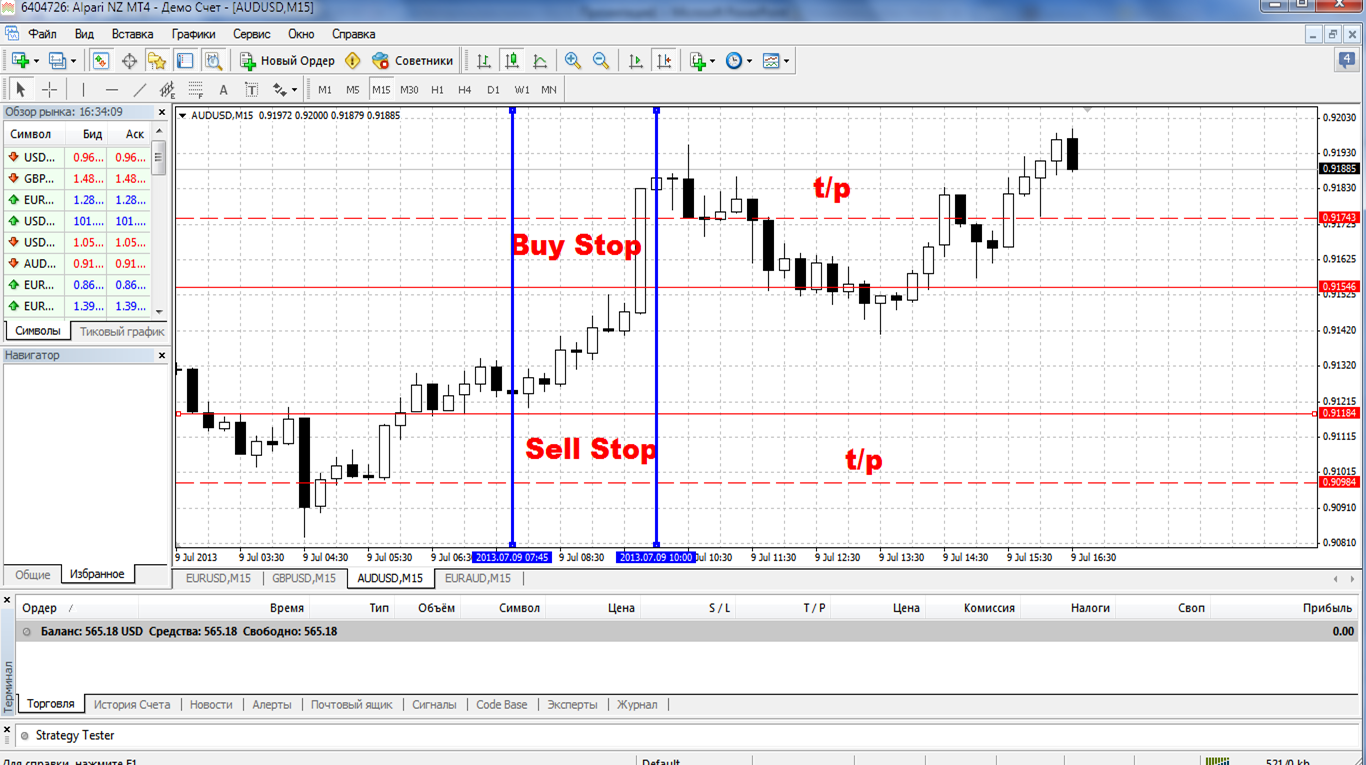Screen dimensions: 1366x765
Task: Expand the profiles dropdown arrow
Action: 73,61
